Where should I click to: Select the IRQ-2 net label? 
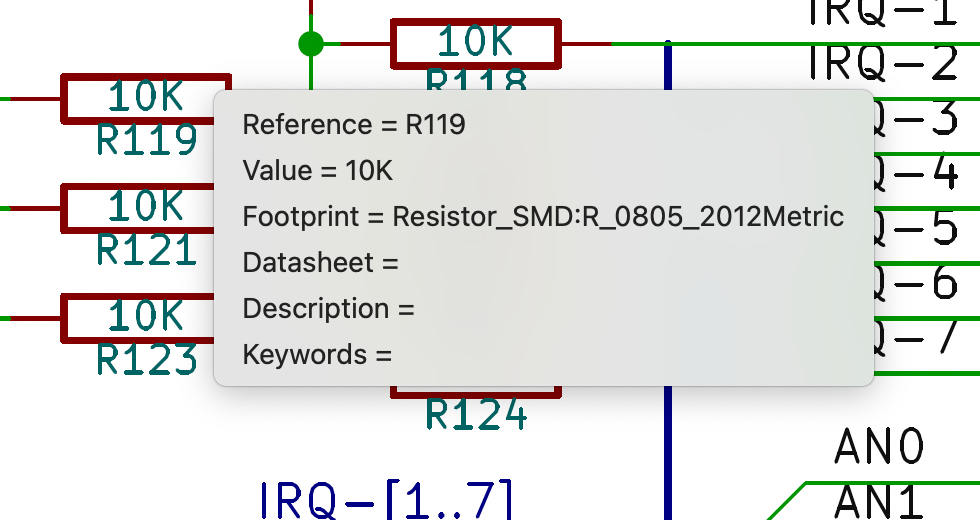click(x=883, y=63)
